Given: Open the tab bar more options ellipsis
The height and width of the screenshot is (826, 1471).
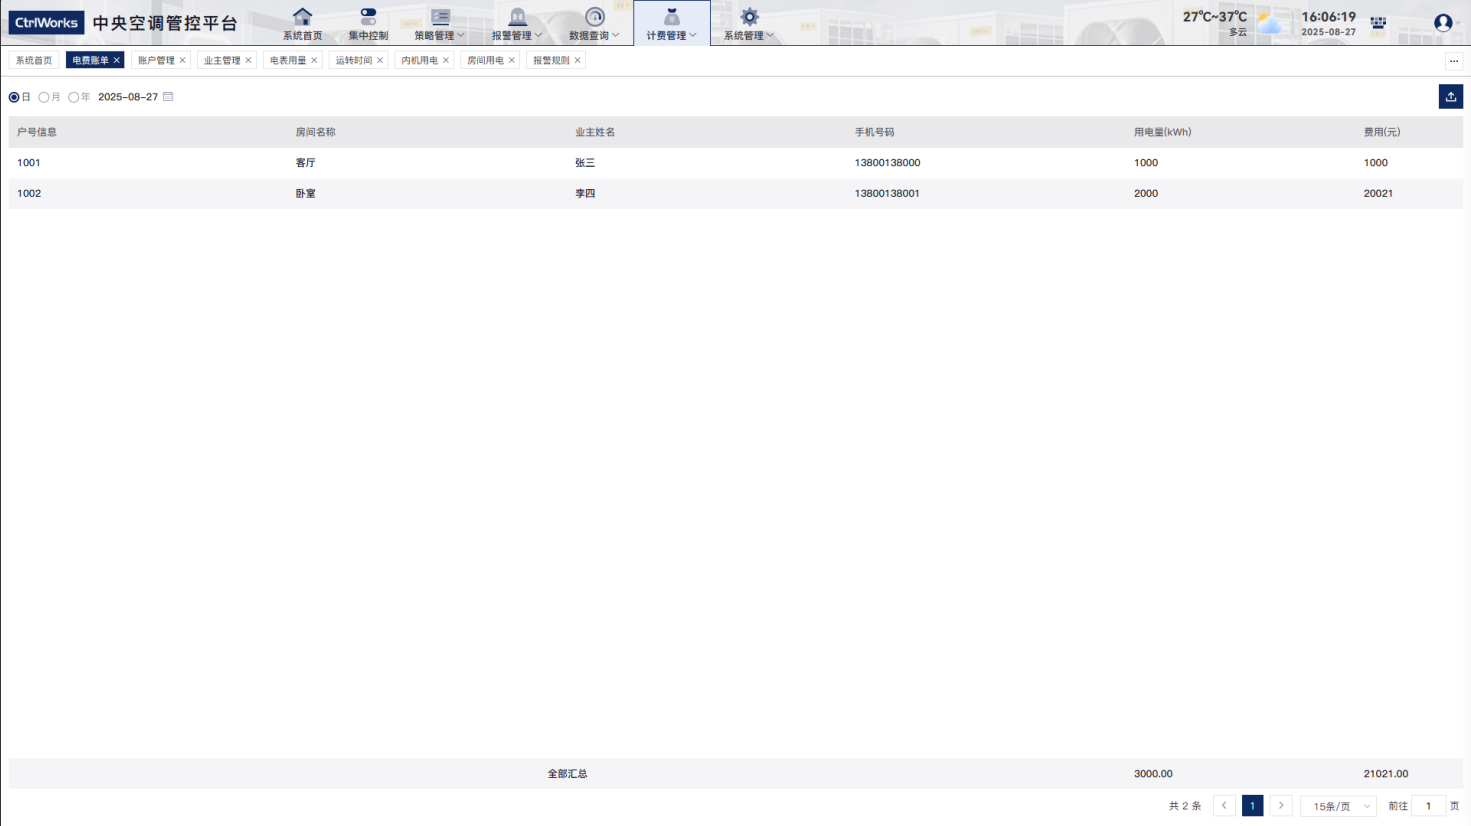Looking at the screenshot, I should point(1453,61).
